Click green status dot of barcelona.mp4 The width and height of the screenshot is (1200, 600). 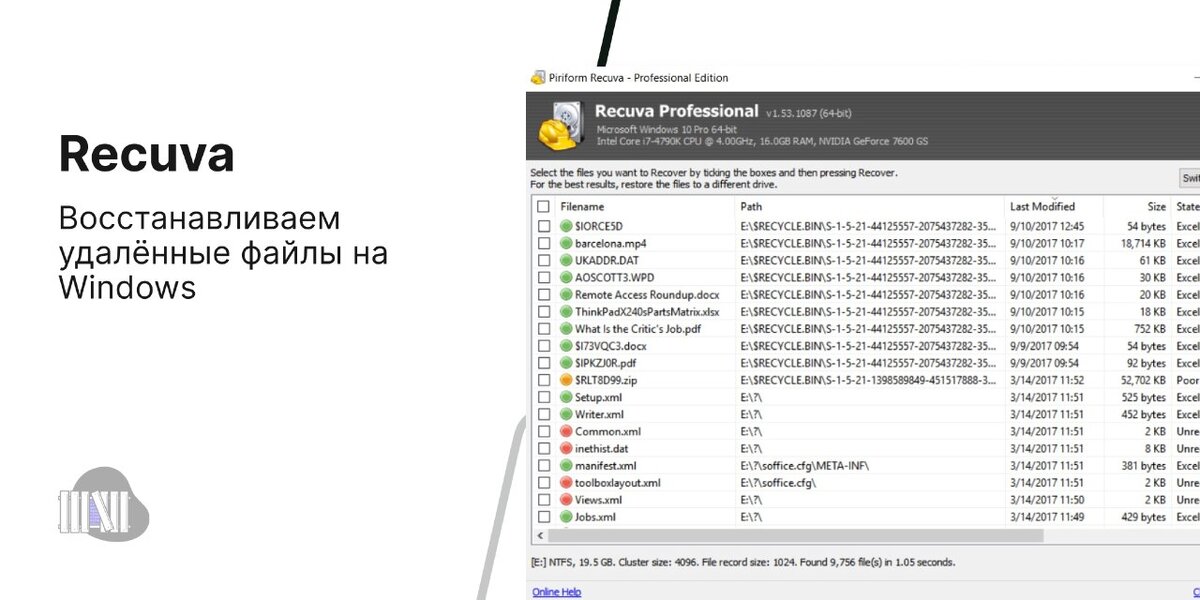pos(566,243)
